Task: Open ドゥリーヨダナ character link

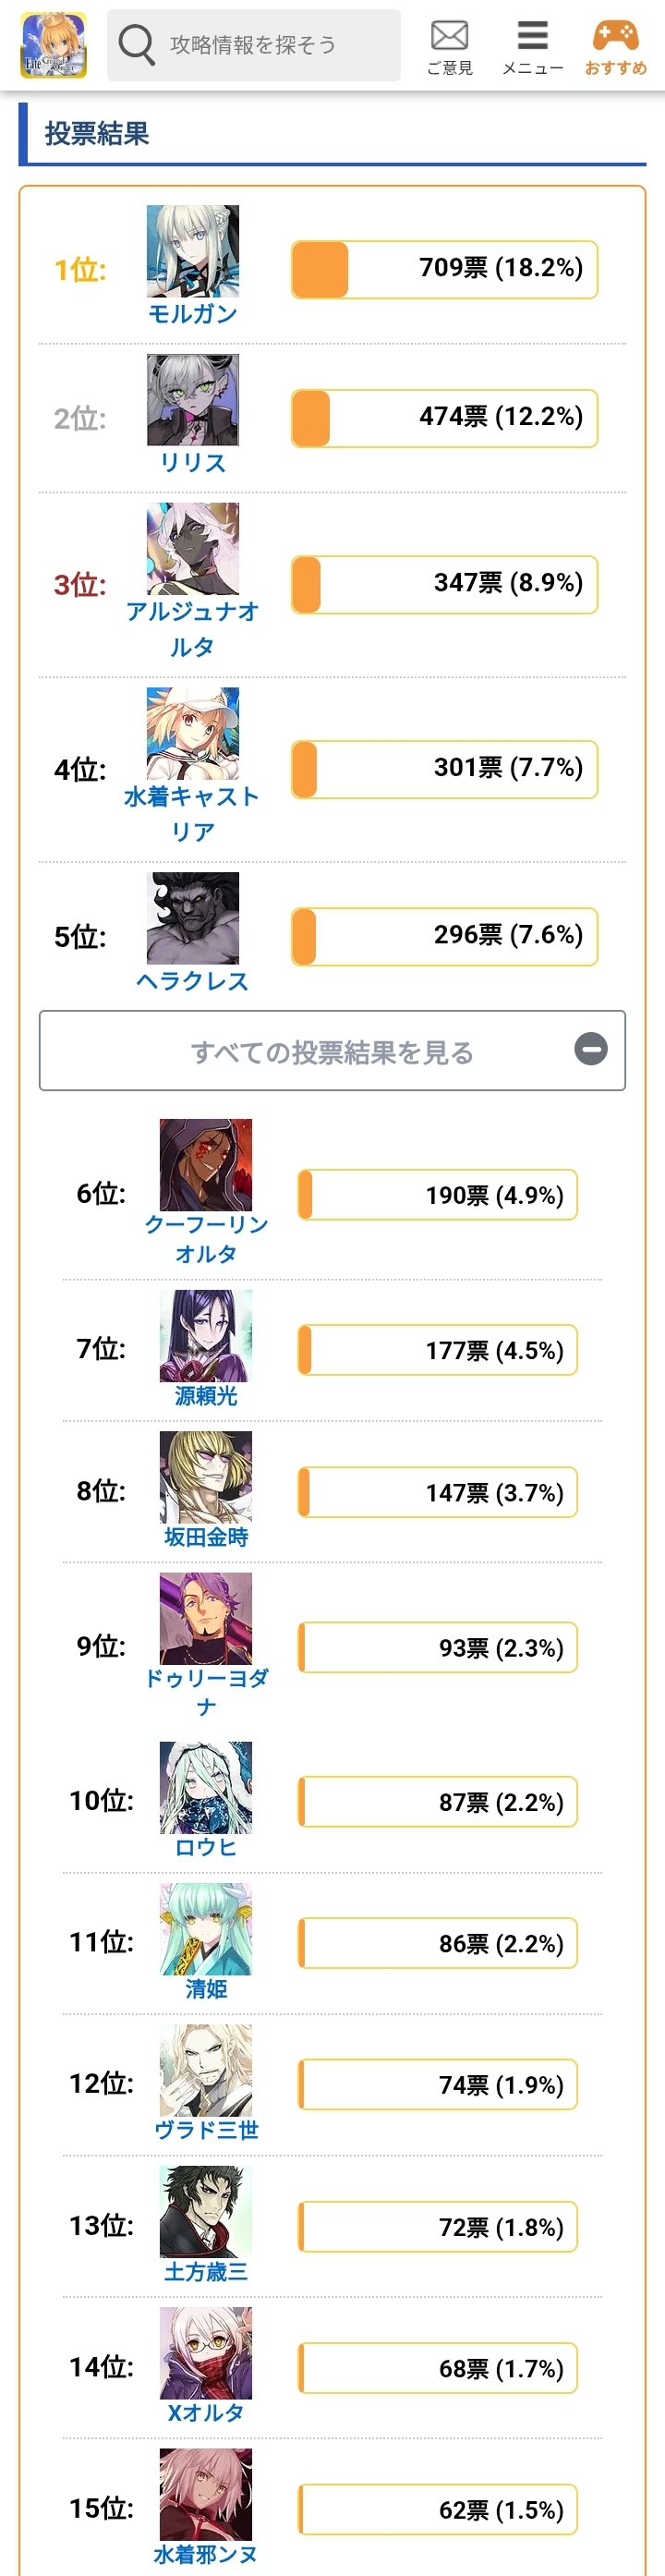Action: click(206, 1692)
